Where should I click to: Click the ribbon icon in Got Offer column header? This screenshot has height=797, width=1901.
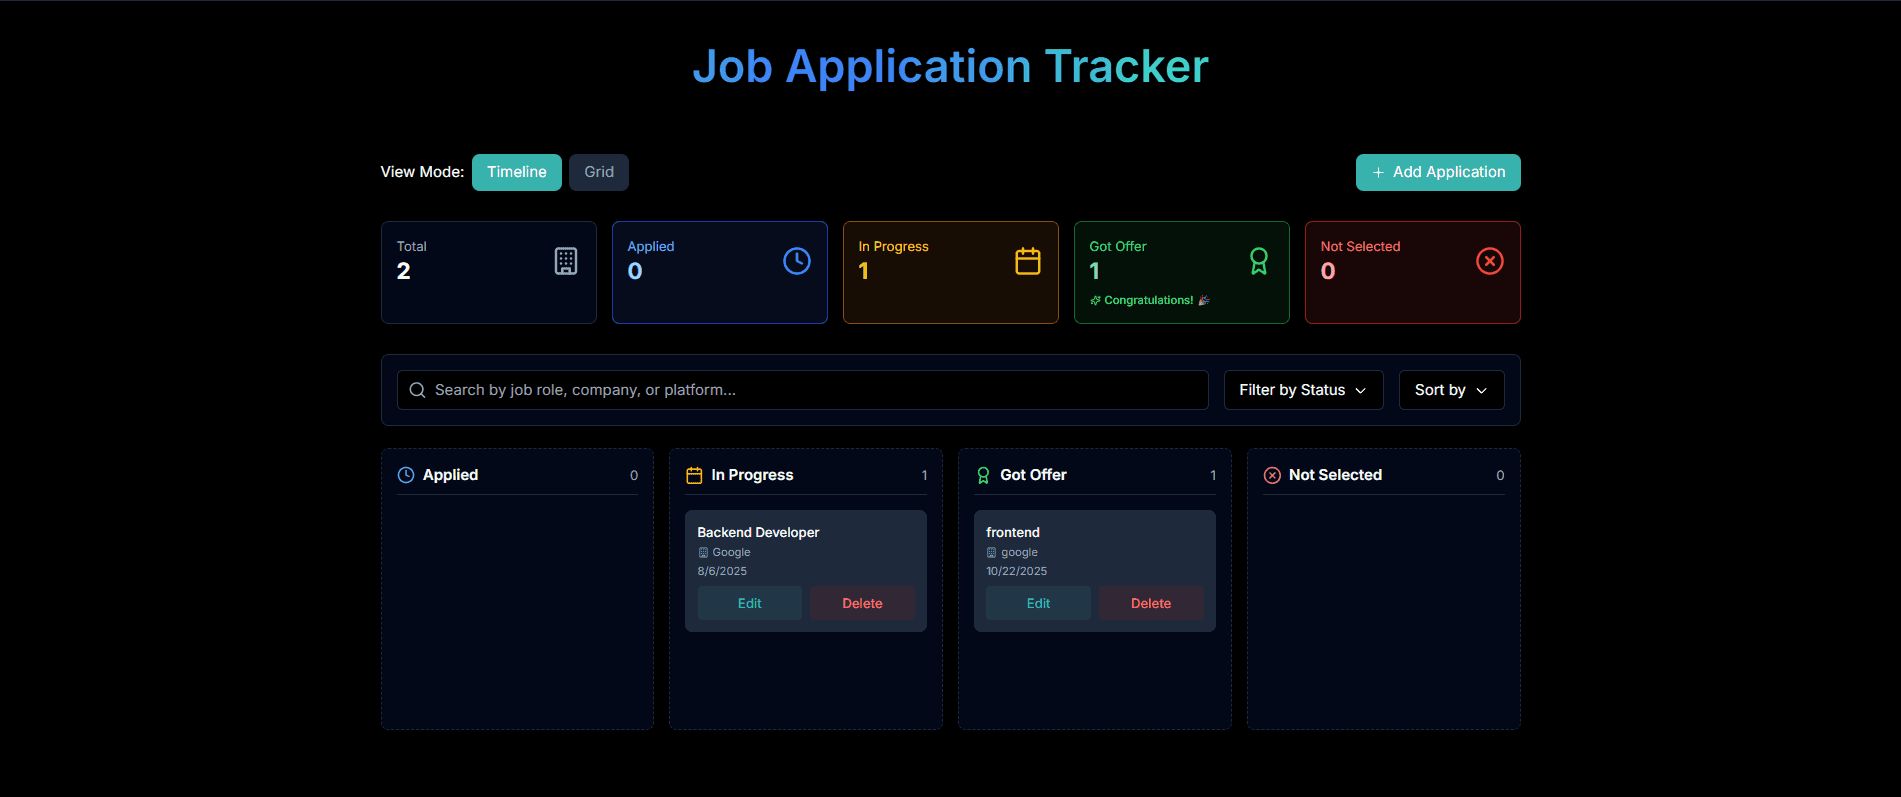tap(983, 475)
